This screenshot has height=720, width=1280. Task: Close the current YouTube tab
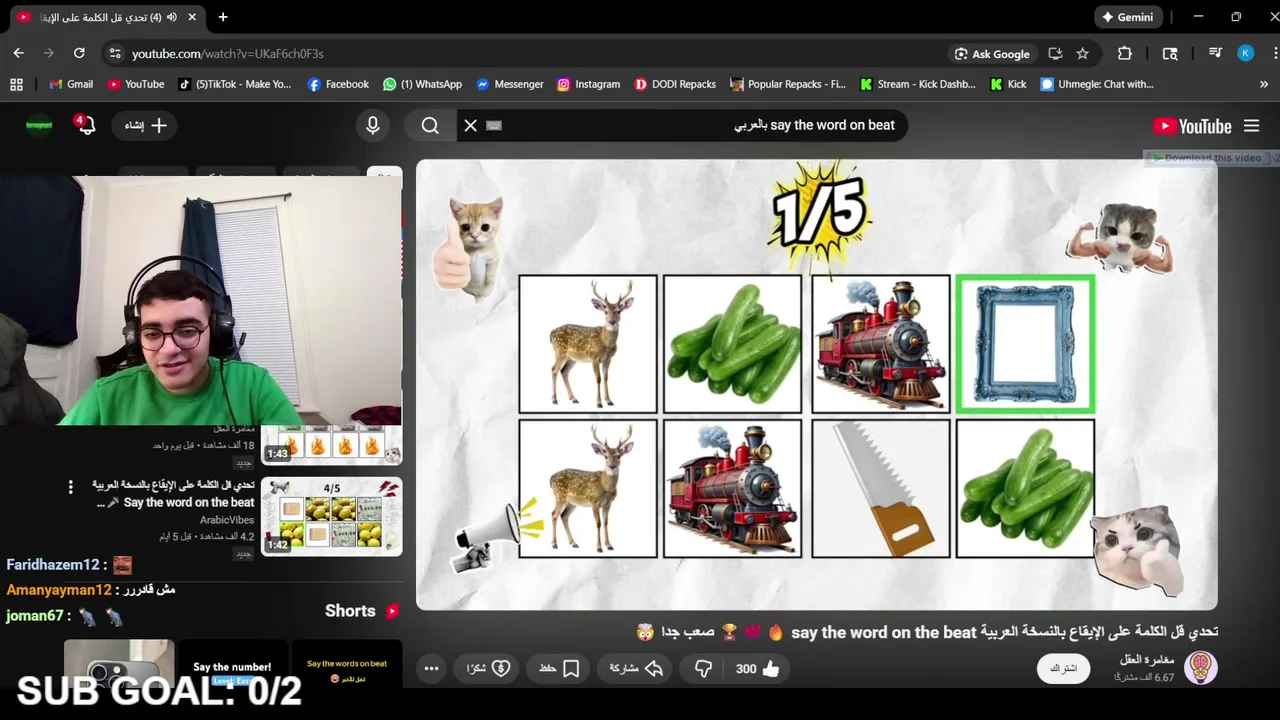[x=192, y=17]
